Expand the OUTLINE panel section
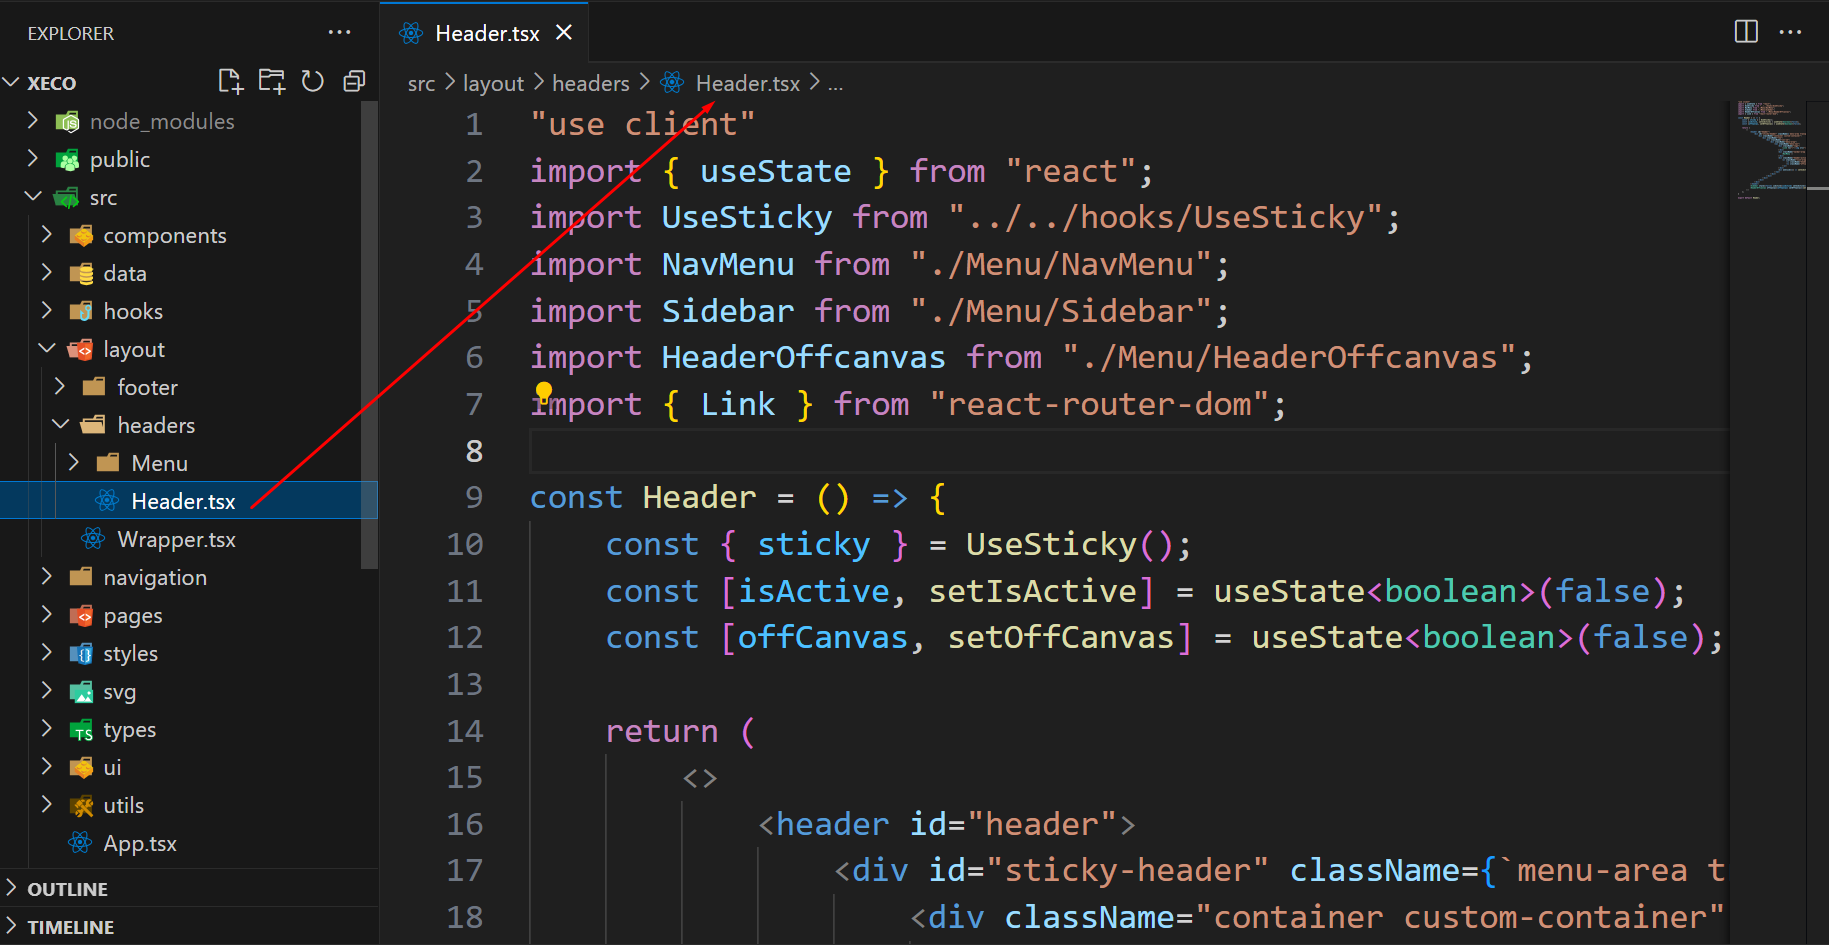Screen dimensions: 1829x945 pos(189,888)
